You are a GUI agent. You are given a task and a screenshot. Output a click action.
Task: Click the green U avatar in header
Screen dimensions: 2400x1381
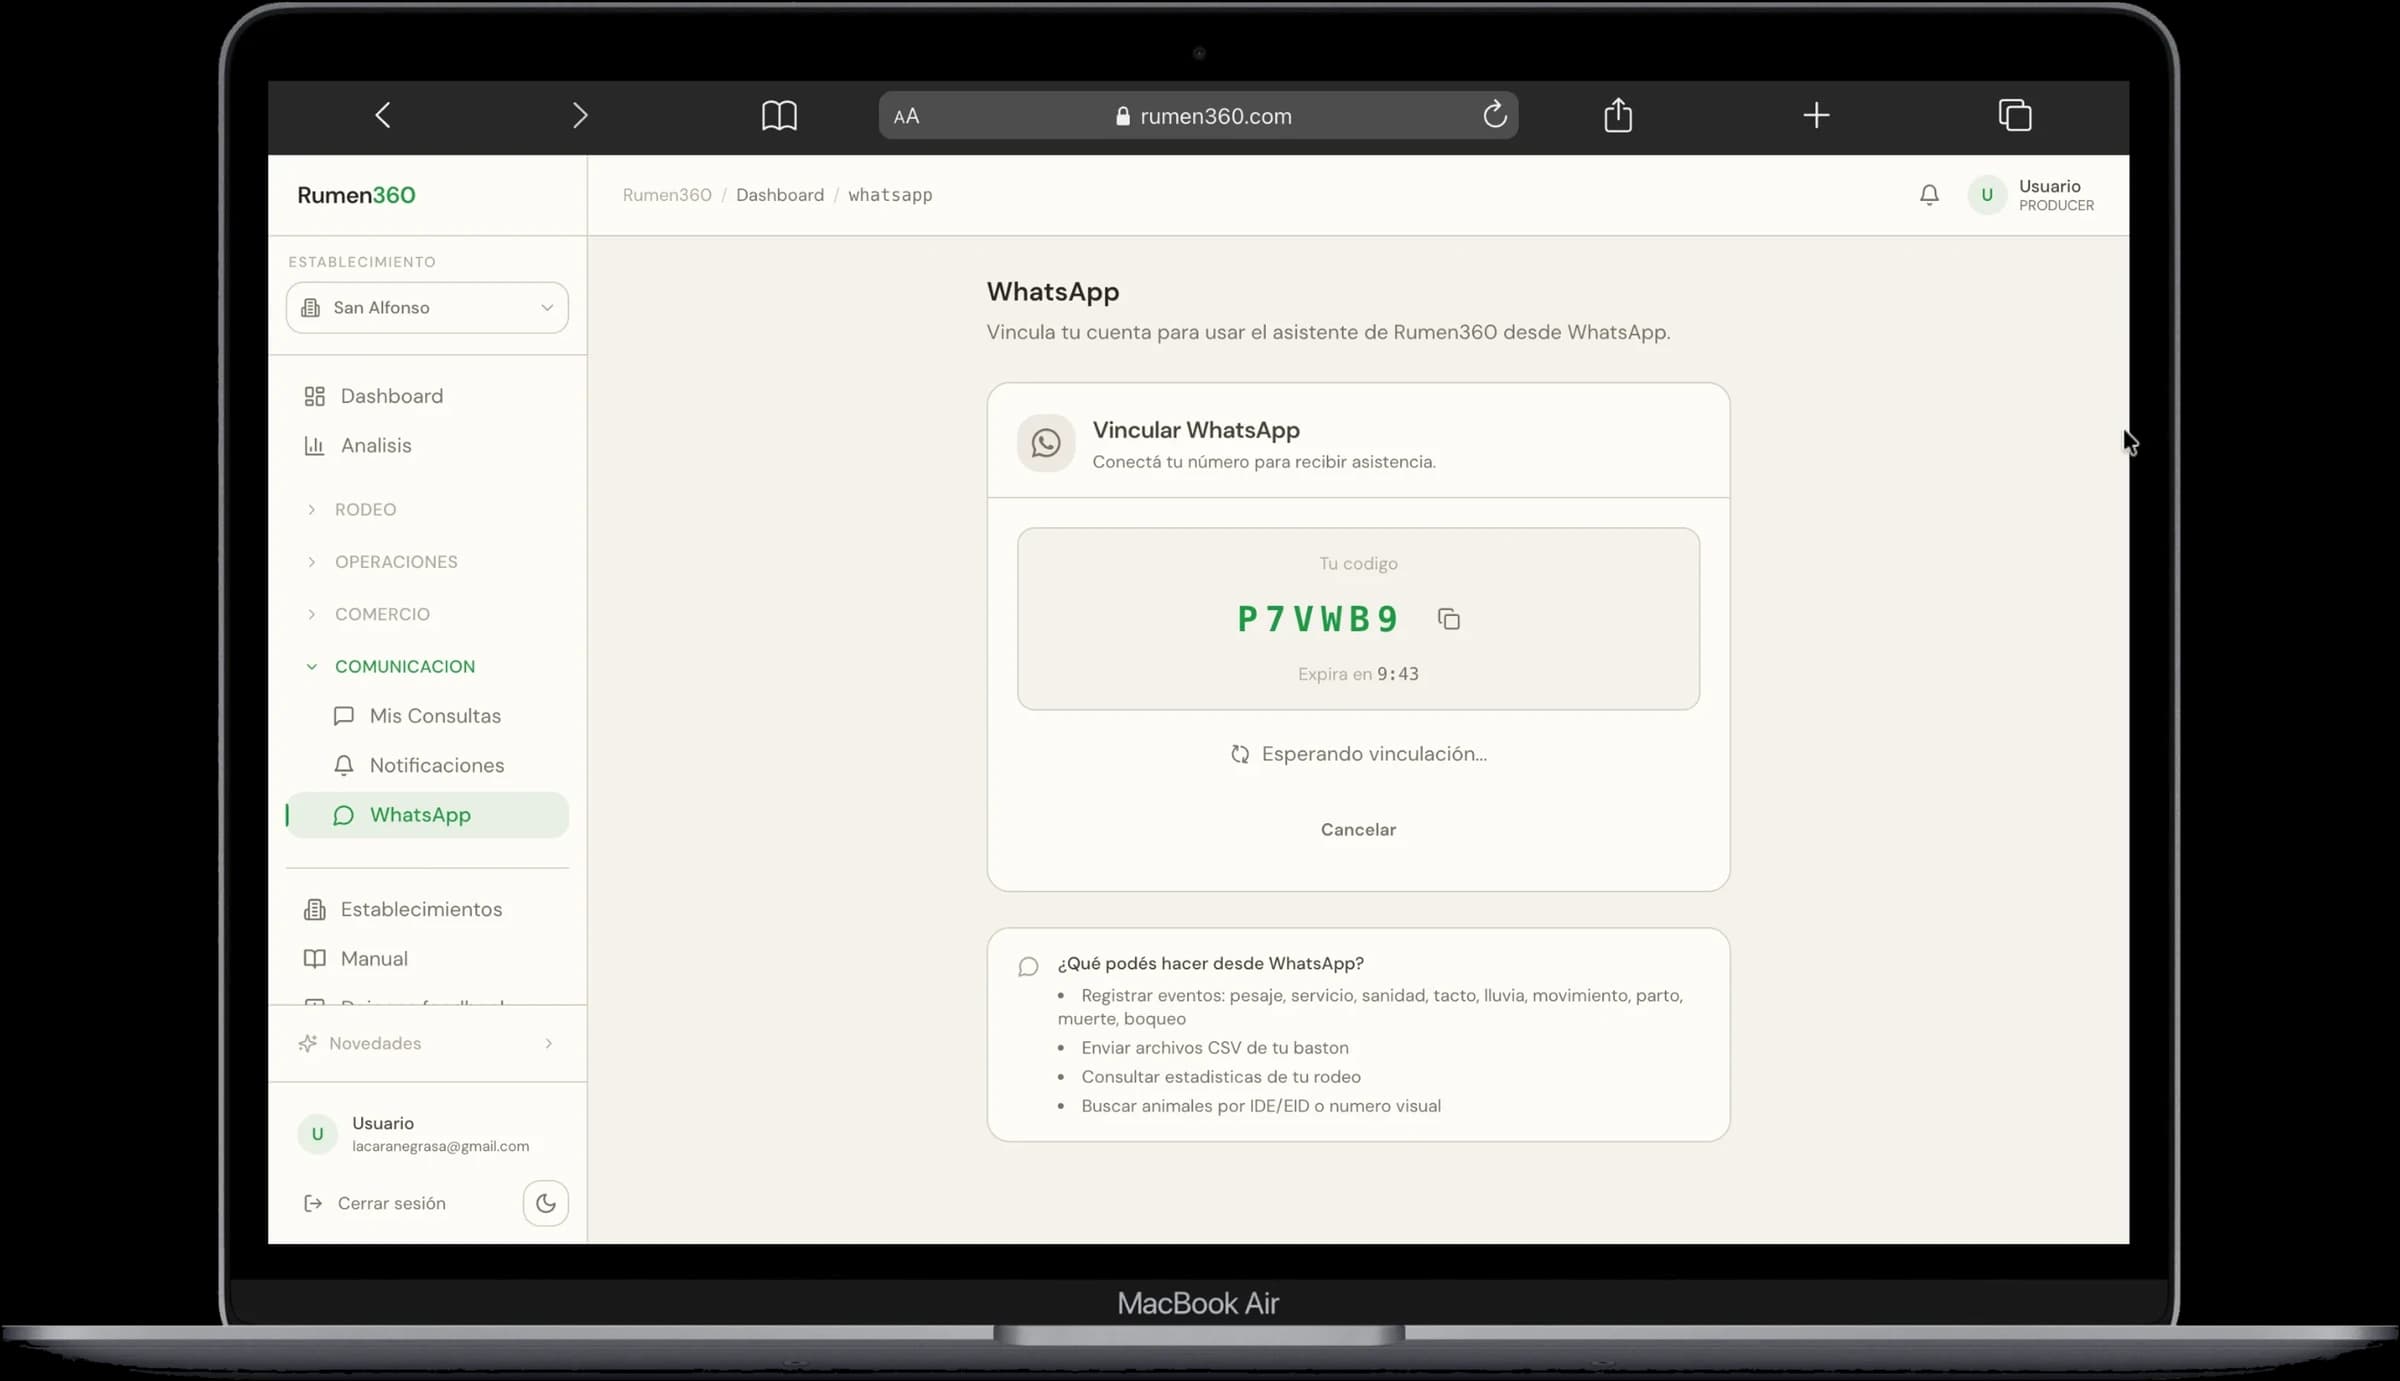[x=1987, y=195]
